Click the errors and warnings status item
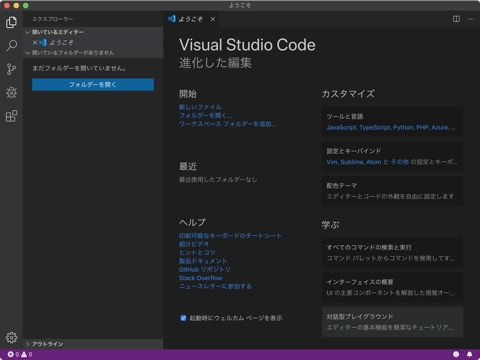 coord(20,354)
